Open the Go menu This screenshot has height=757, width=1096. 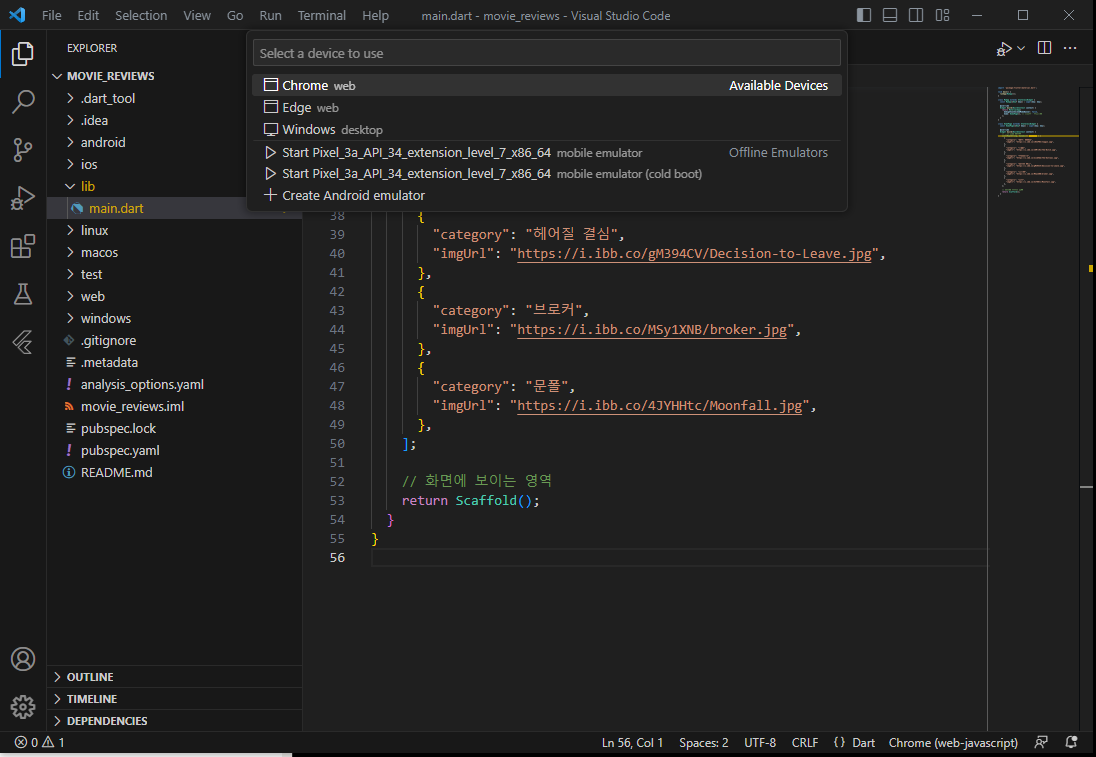pyautogui.click(x=235, y=15)
